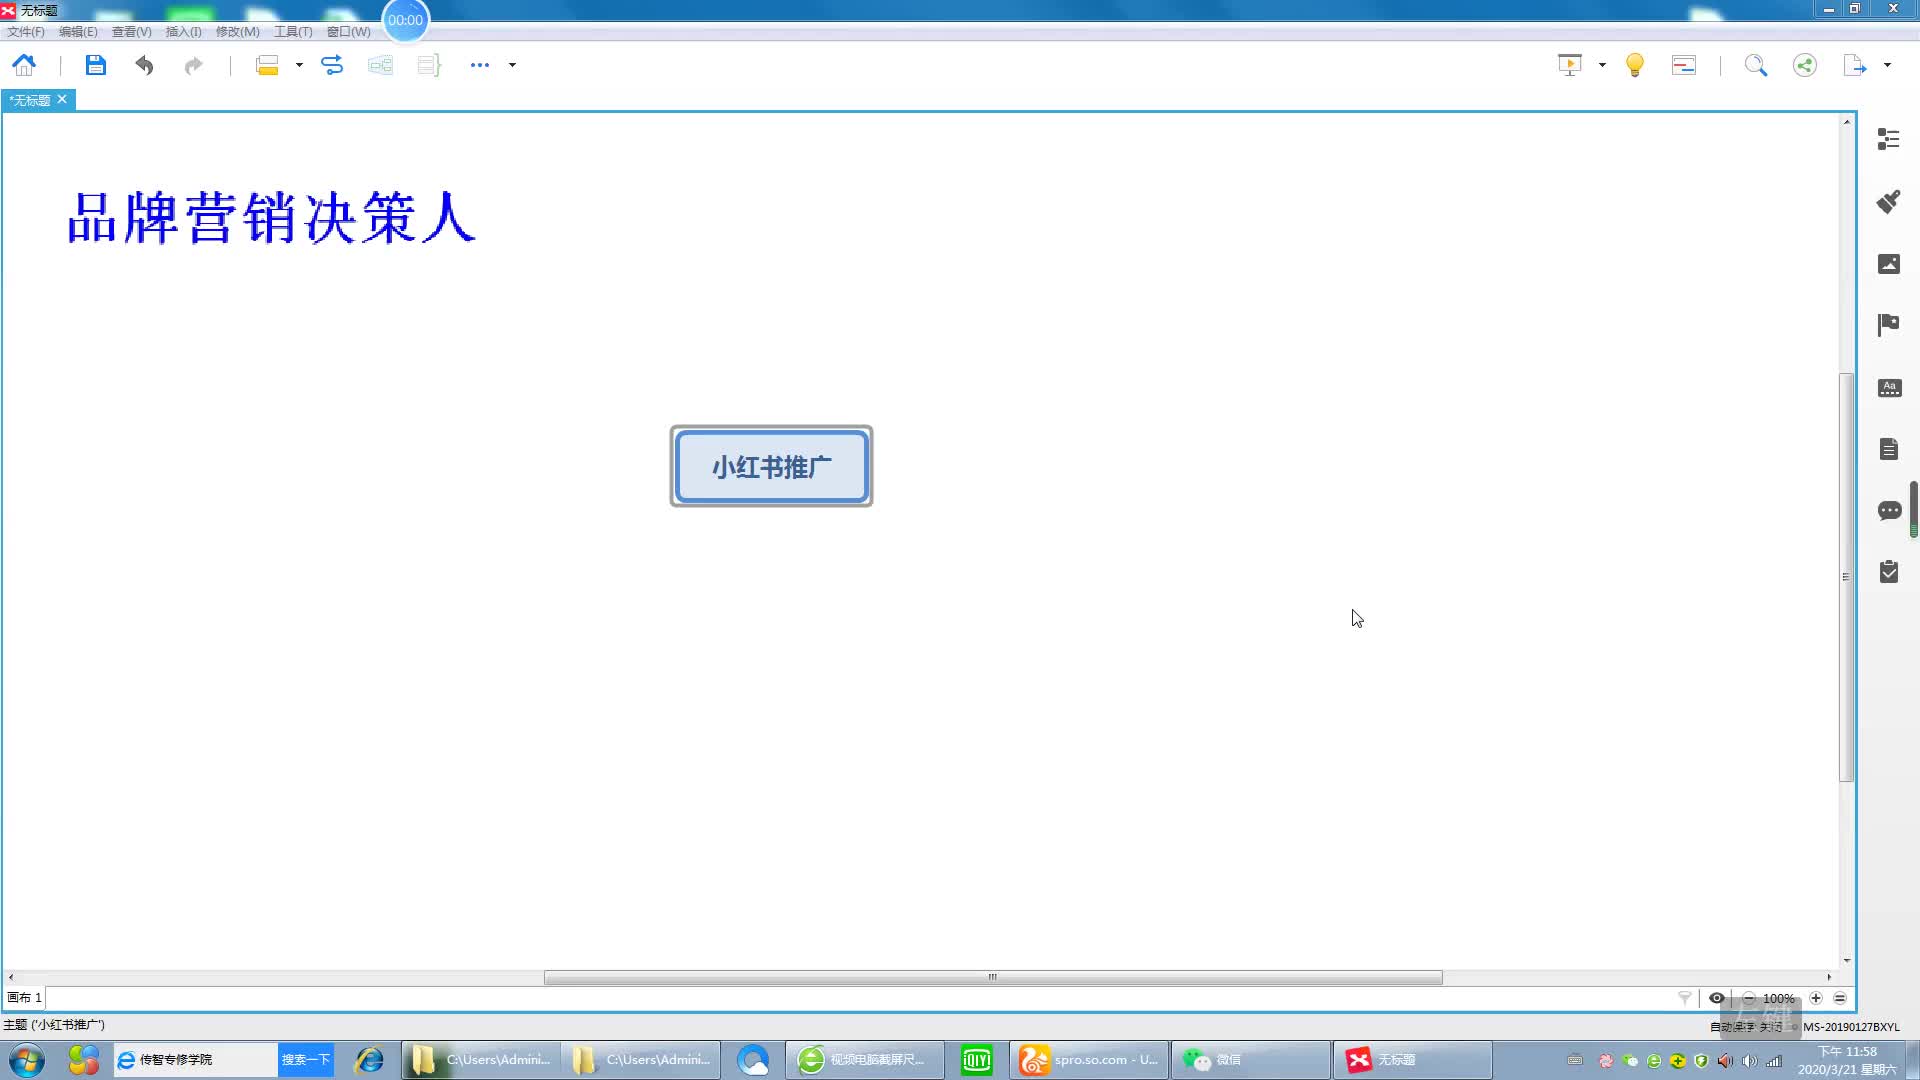Click the 00:00 recording timer bubble
The width and height of the screenshot is (1920, 1080).
point(405,20)
